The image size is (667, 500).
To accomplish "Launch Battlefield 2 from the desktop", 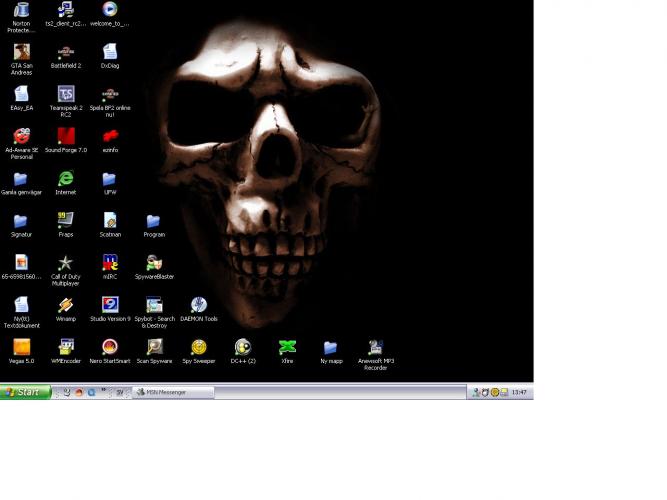I will point(66,52).
